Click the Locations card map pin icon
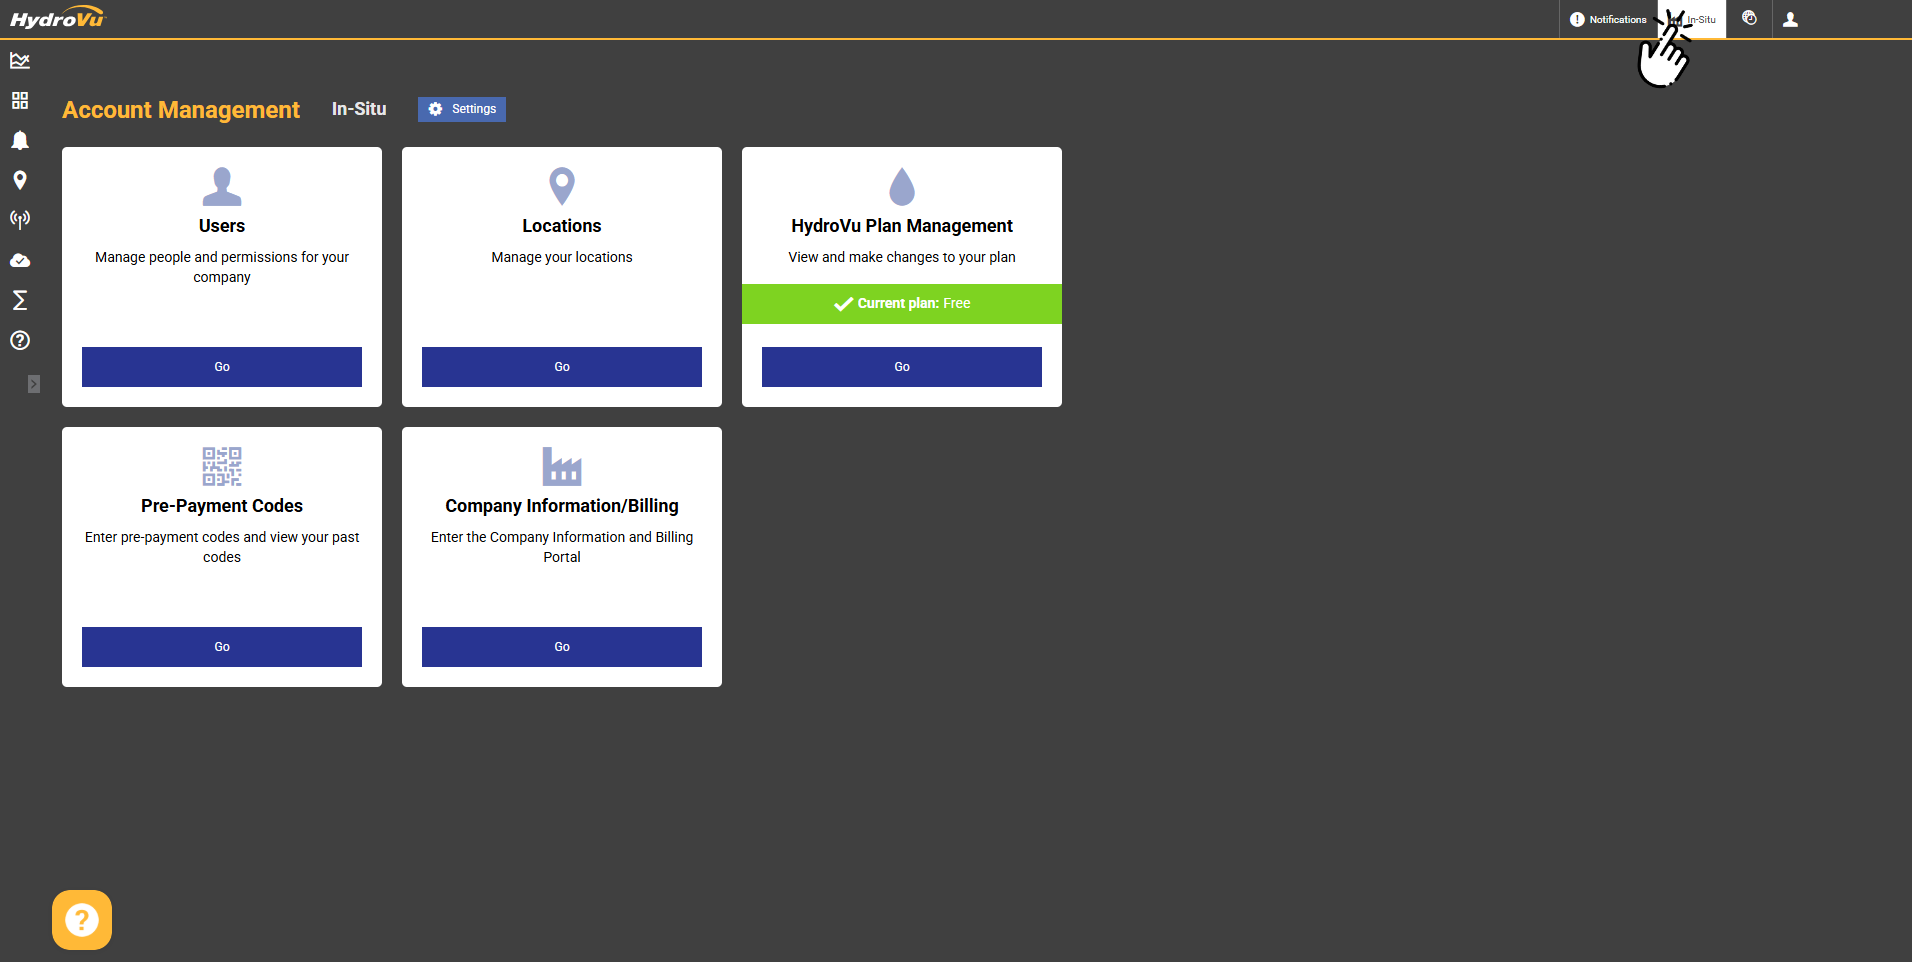Viewport: 1912px width, 962px height. 562,186
